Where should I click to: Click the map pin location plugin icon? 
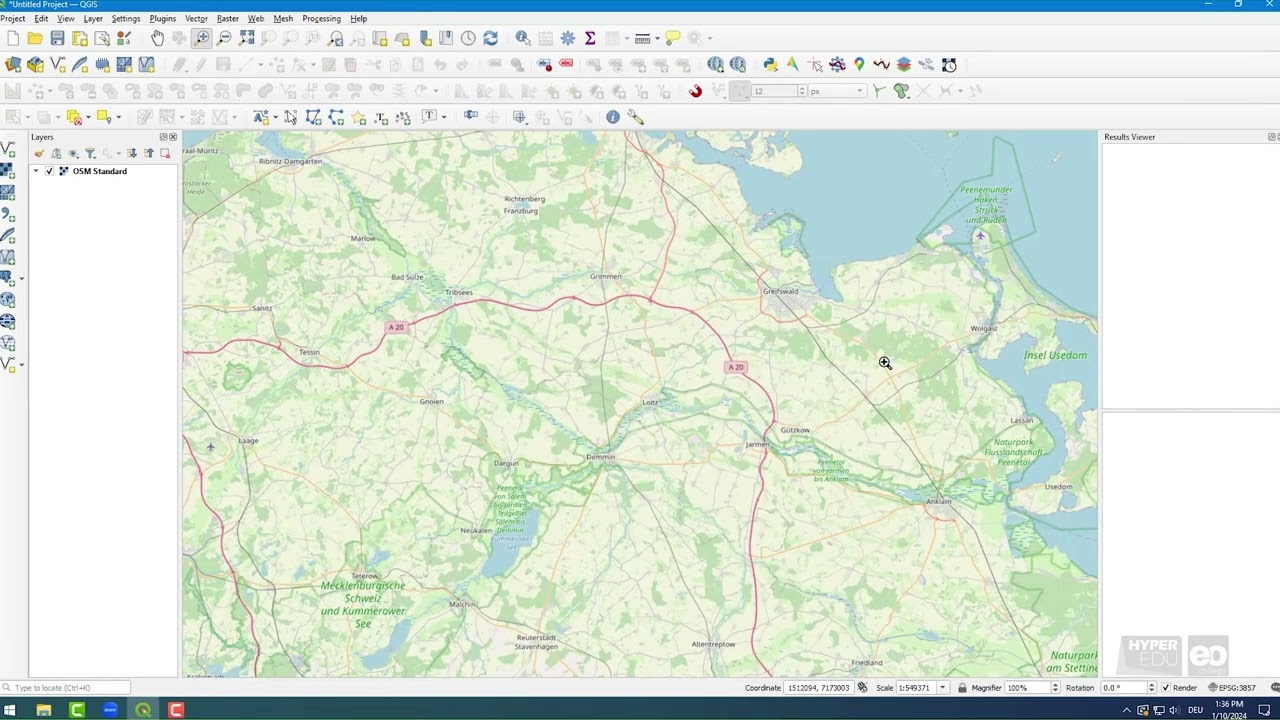(859, 64)
